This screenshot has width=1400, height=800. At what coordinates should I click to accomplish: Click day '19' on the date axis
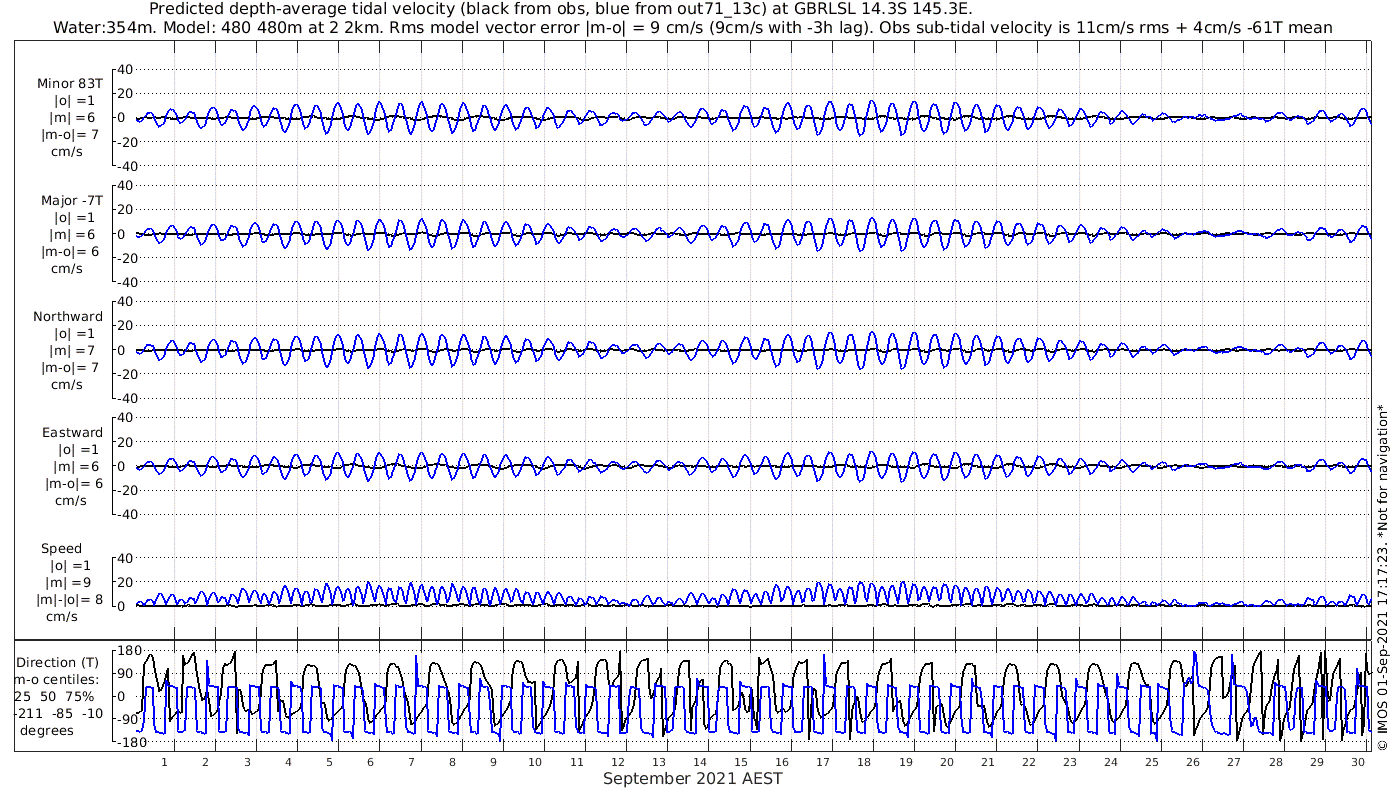(905, 762)
